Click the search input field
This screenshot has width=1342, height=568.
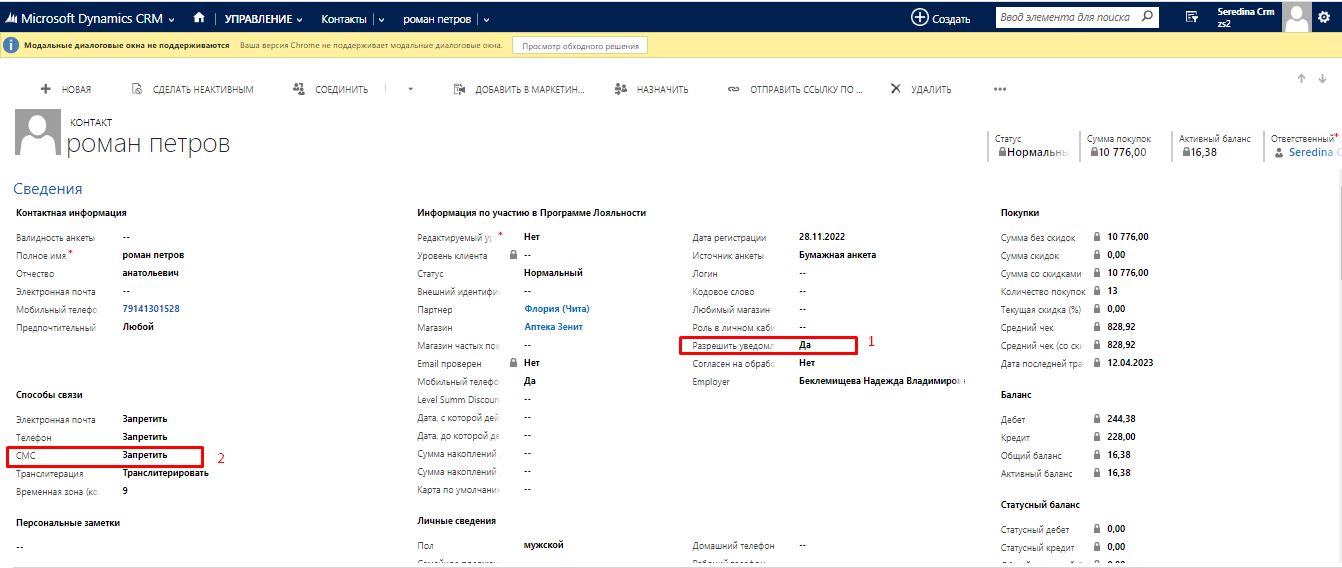tap(1065, 17)
